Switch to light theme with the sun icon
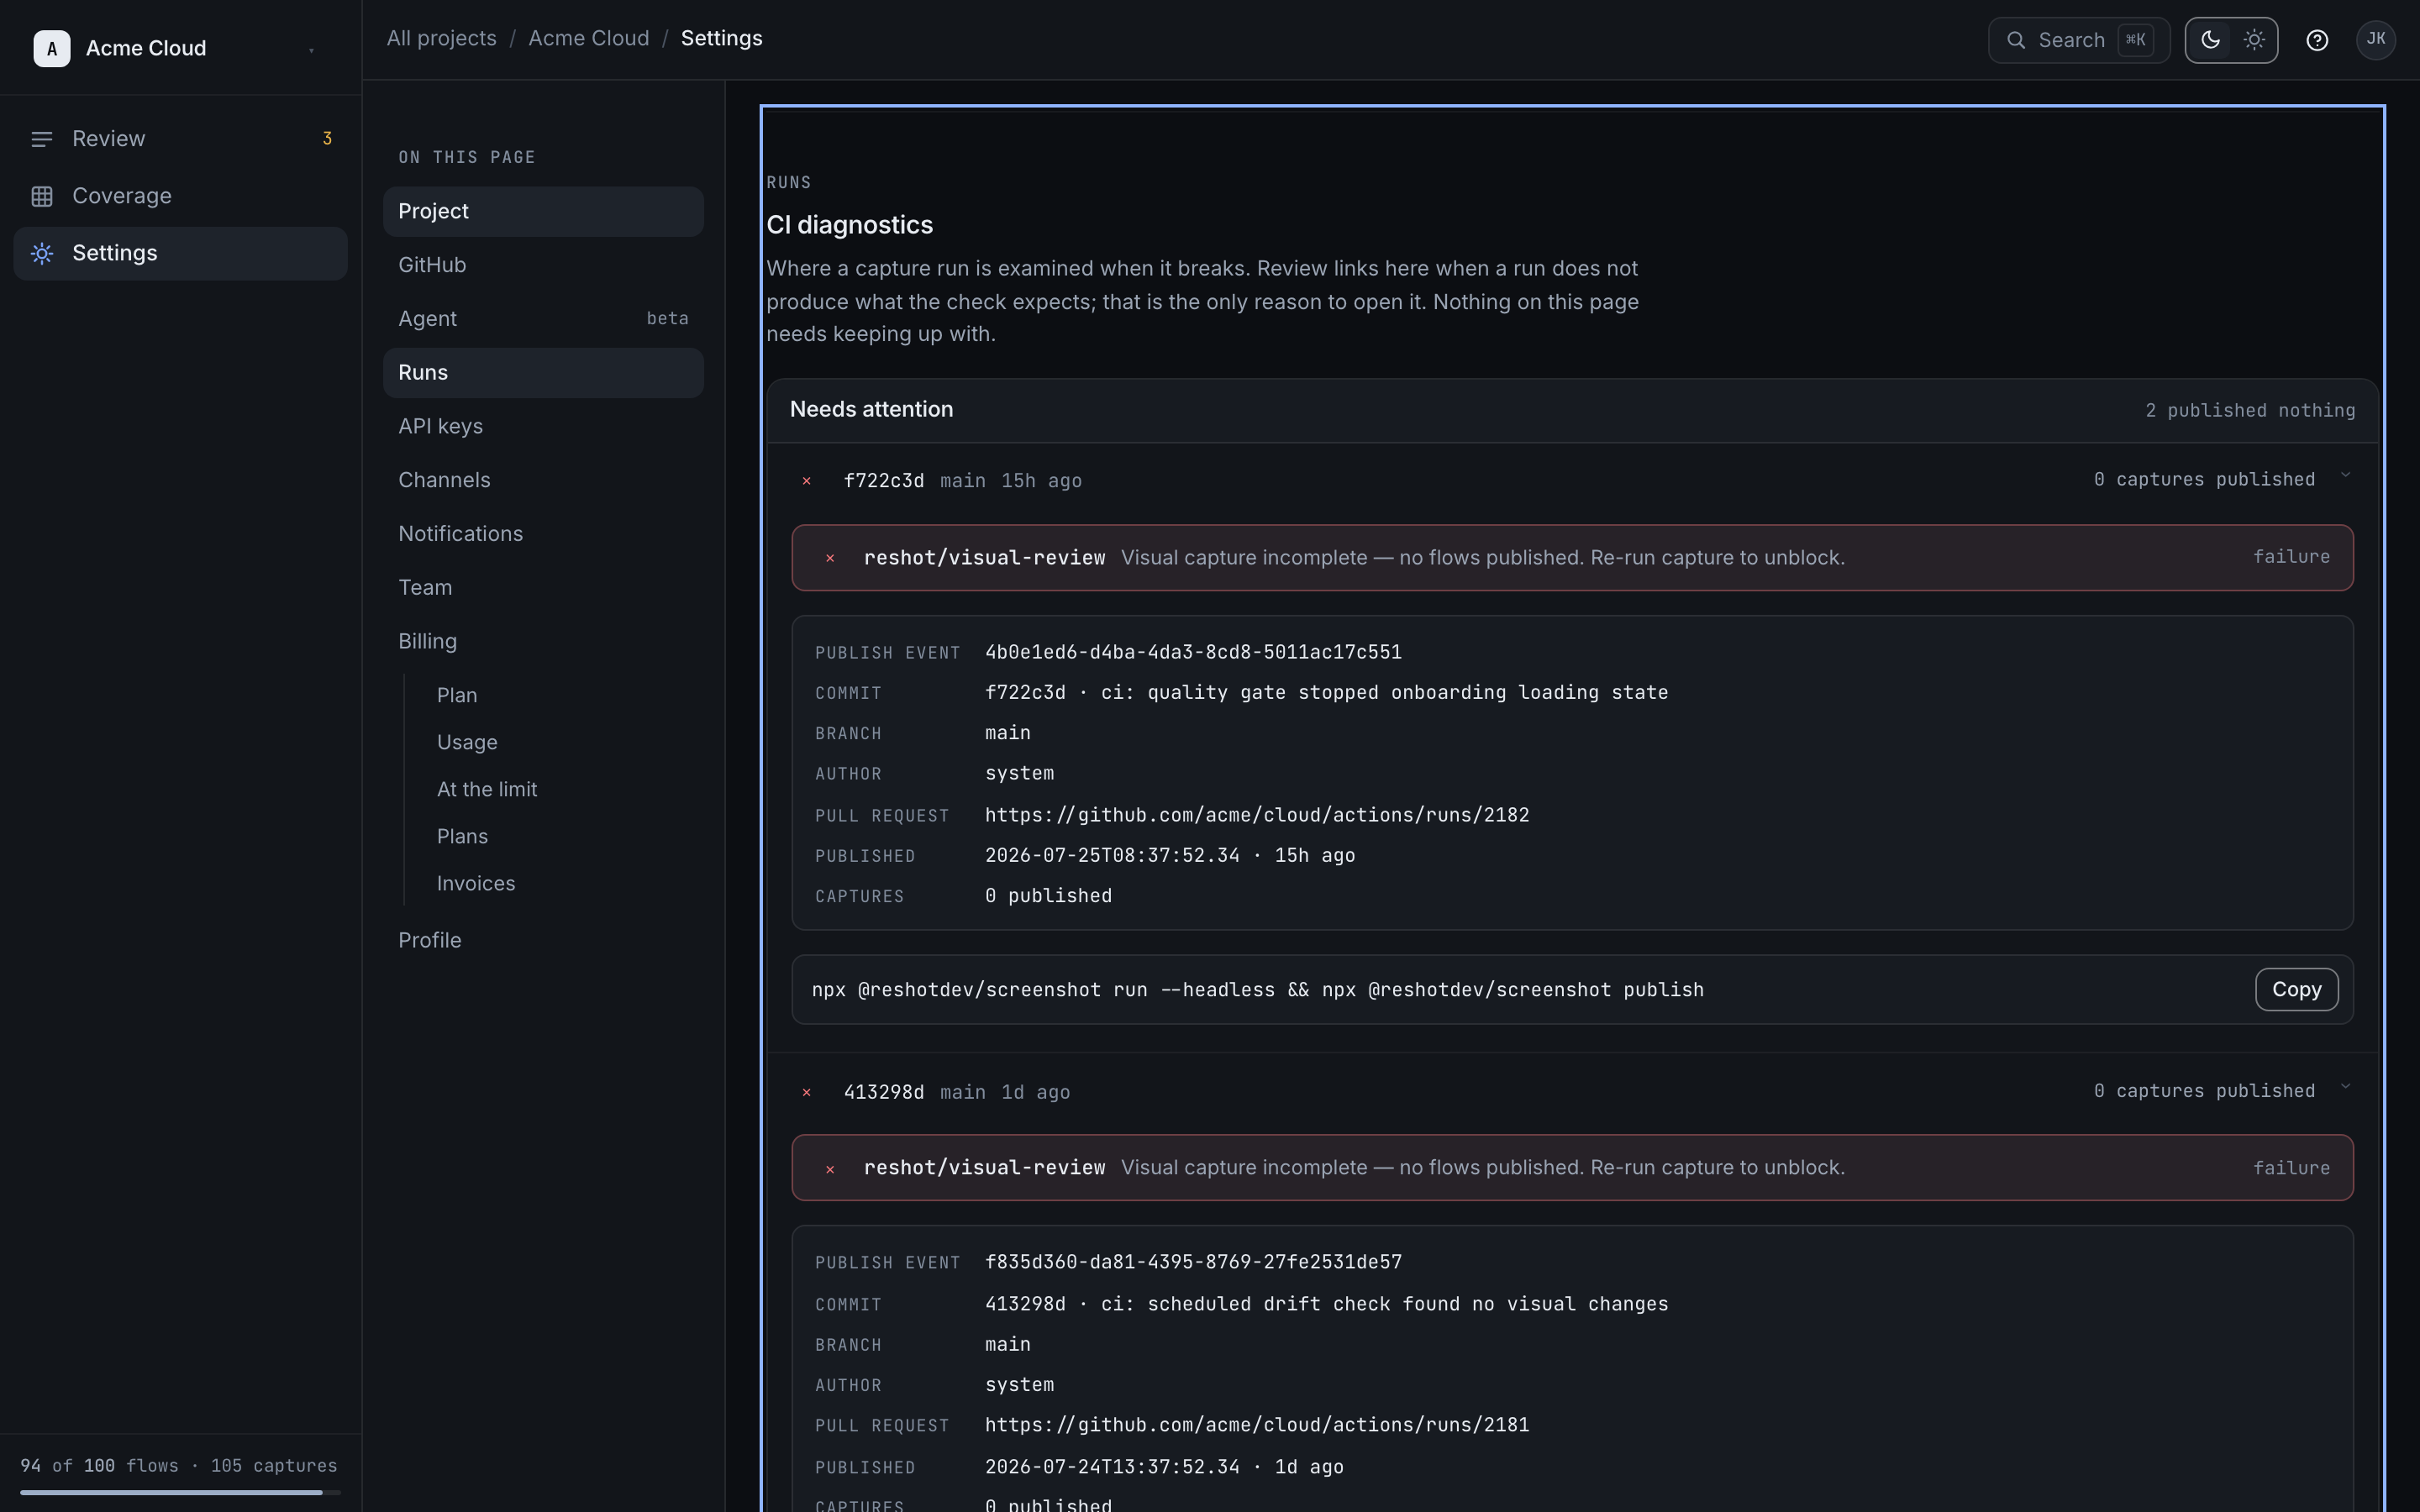This screenshot has height=1512, width=2420. (2254, 40)
